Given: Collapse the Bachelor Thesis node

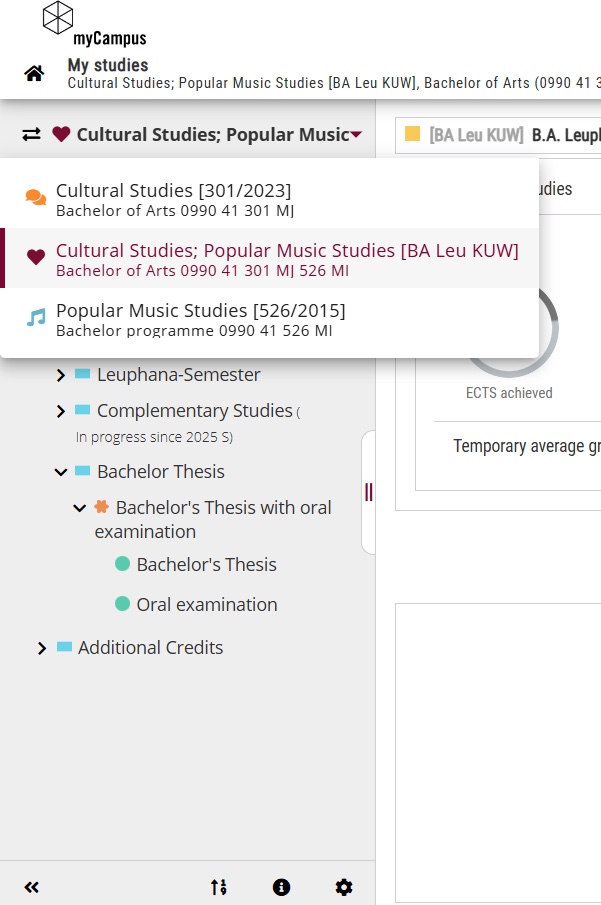Looking at the screenshot, I should coord(61,472).
